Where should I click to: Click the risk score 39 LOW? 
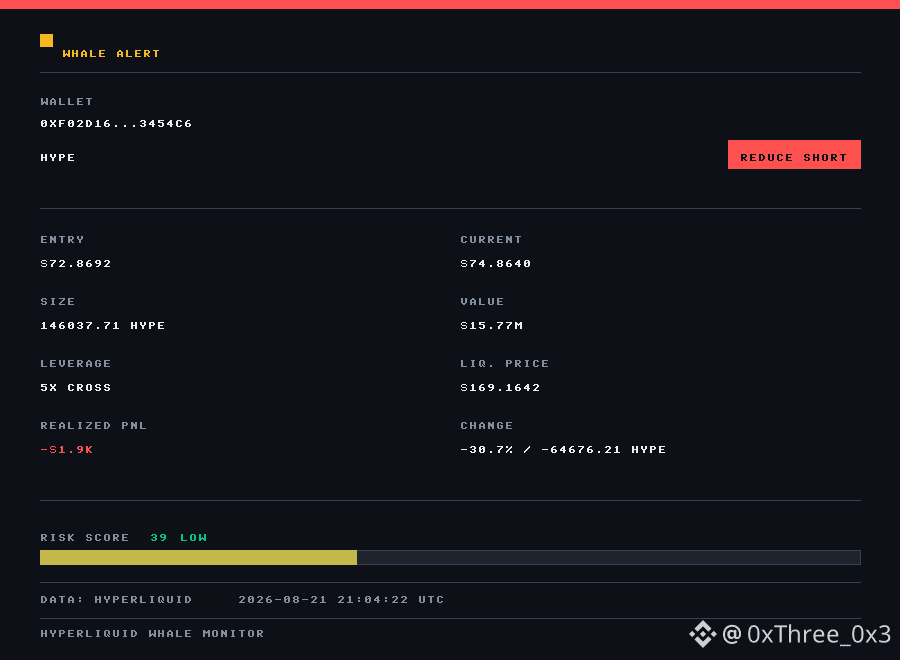click(x=179, y=537)
